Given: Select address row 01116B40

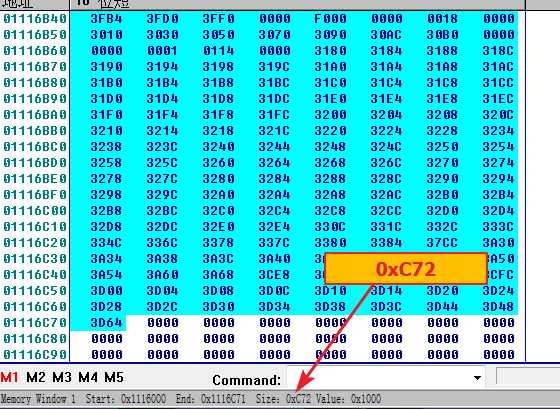Looking at the screenshot, I should [35, 19].
